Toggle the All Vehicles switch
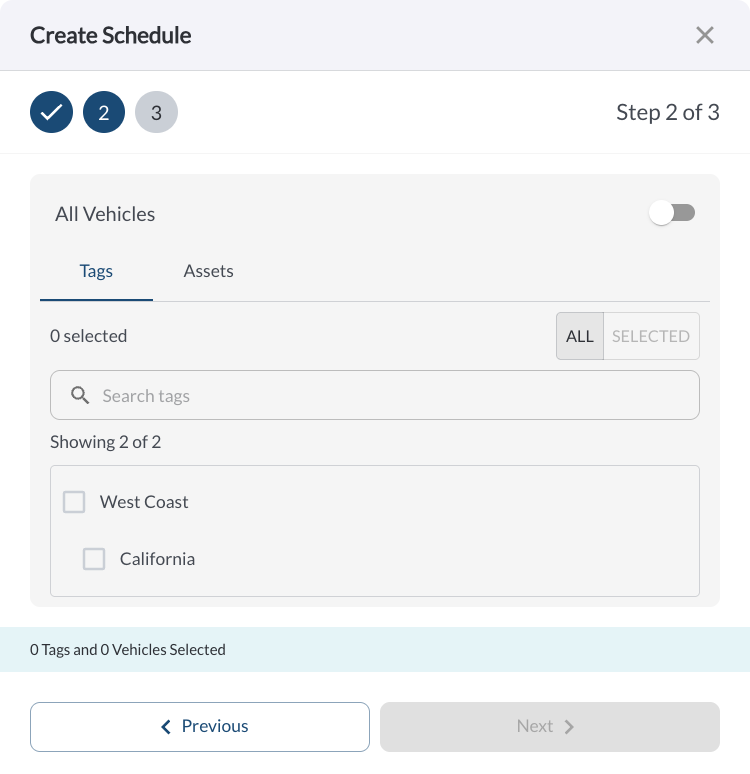Screen dimensions: 750x774 click(x=672, y=213)
